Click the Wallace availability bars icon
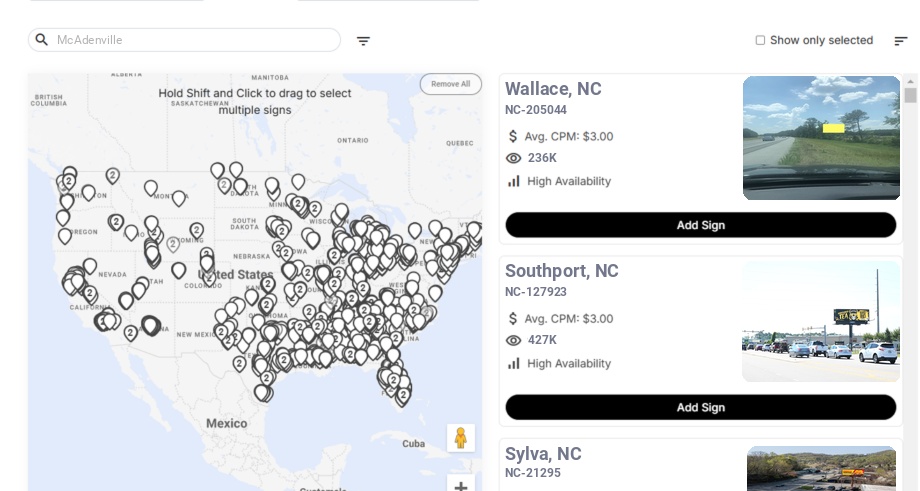This screenshot has width=920, height=491. coord(514,181)
